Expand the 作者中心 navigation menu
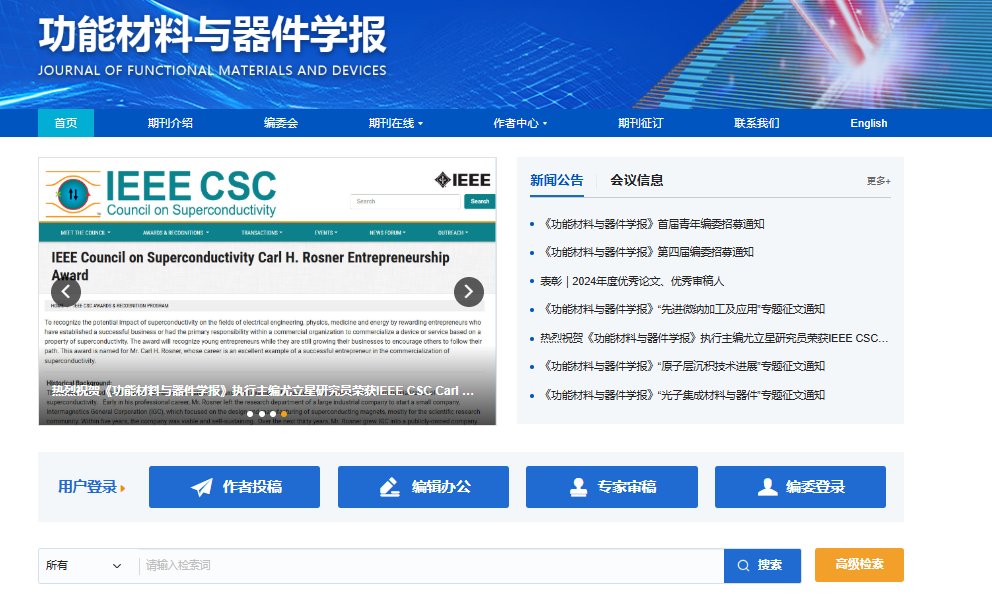992x598 pixels. [x=520, y=123]
